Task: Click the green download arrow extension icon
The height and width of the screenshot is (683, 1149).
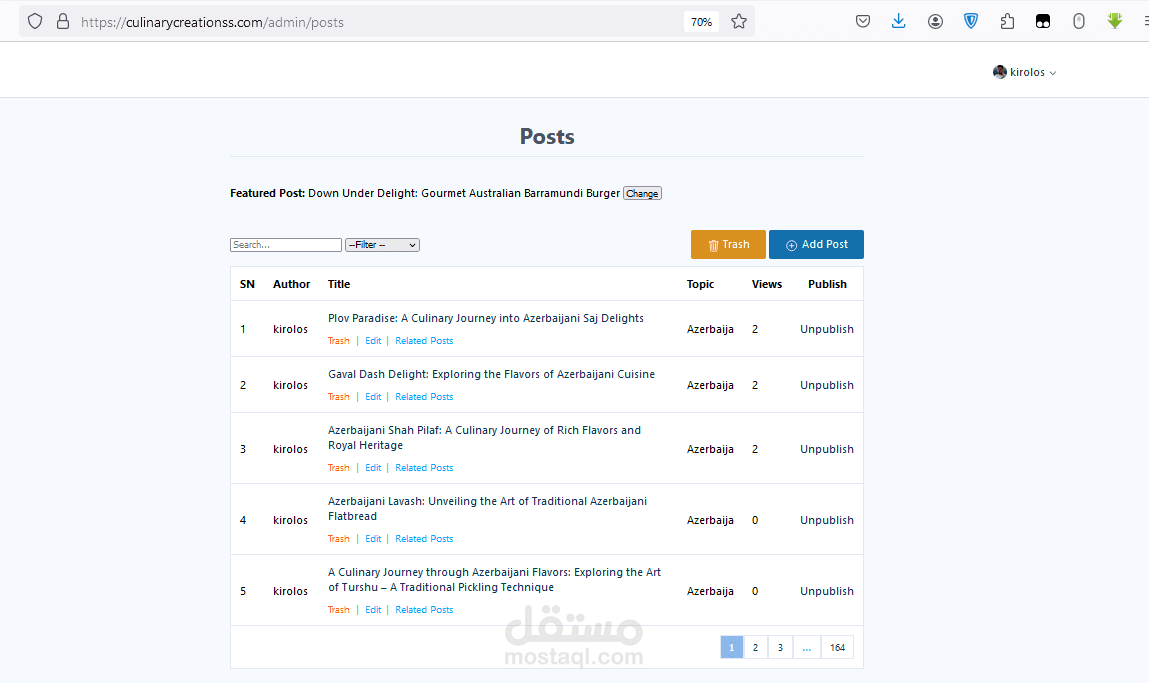Action: tap(1115, 21)
